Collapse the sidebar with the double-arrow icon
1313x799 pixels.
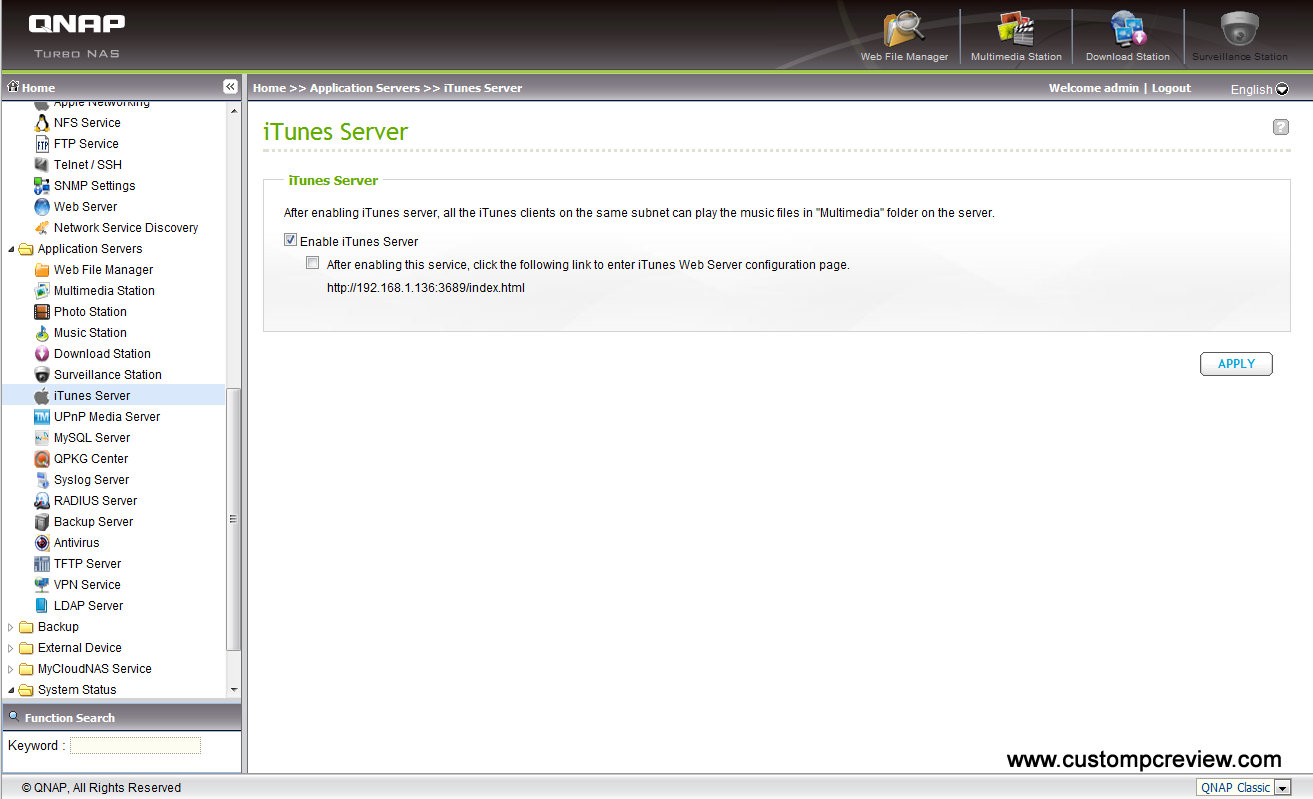click(230, 87)
